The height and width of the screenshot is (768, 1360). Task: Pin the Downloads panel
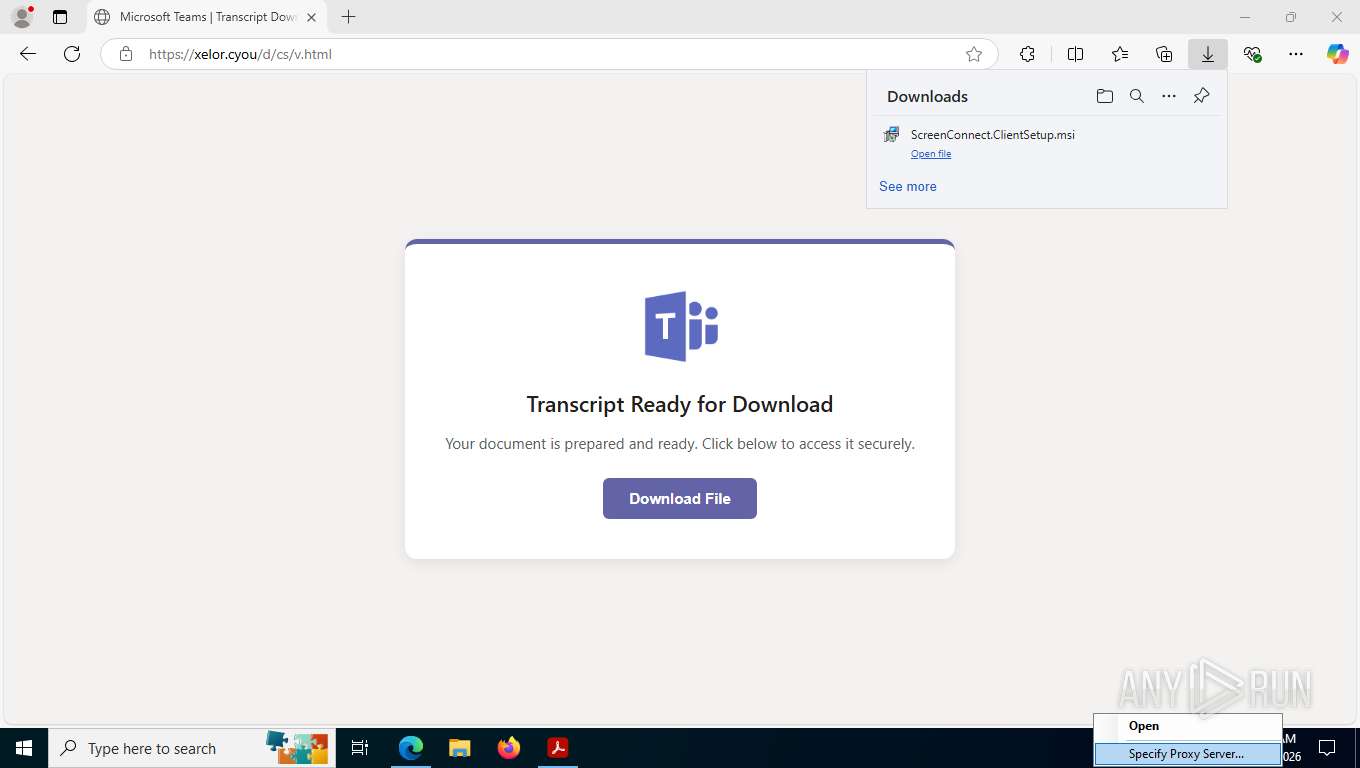pyautogui.click(x=1202, y=96)
